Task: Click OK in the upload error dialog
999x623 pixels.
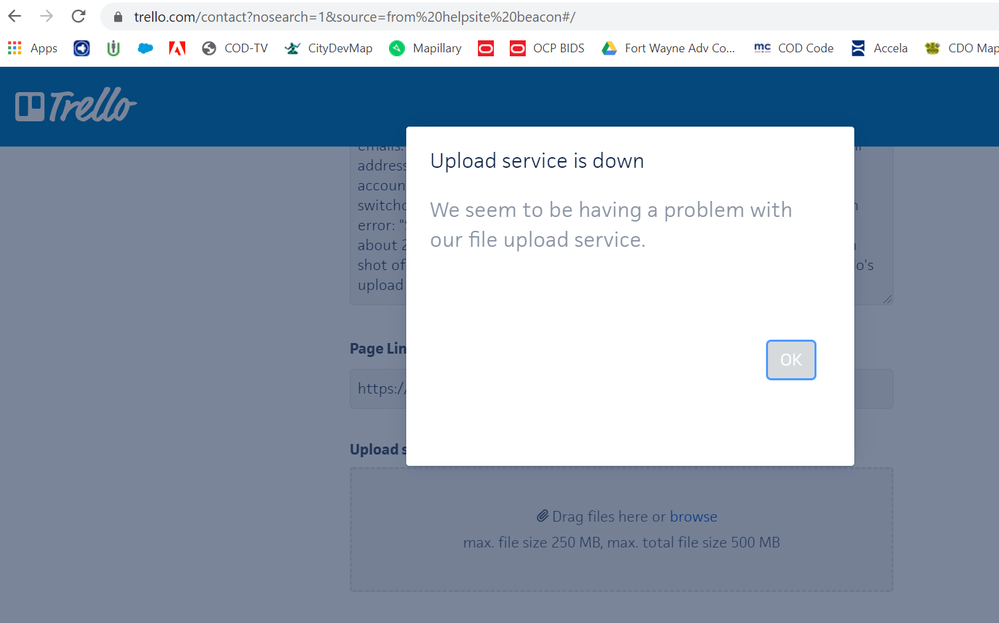Action: coord(790,360)
